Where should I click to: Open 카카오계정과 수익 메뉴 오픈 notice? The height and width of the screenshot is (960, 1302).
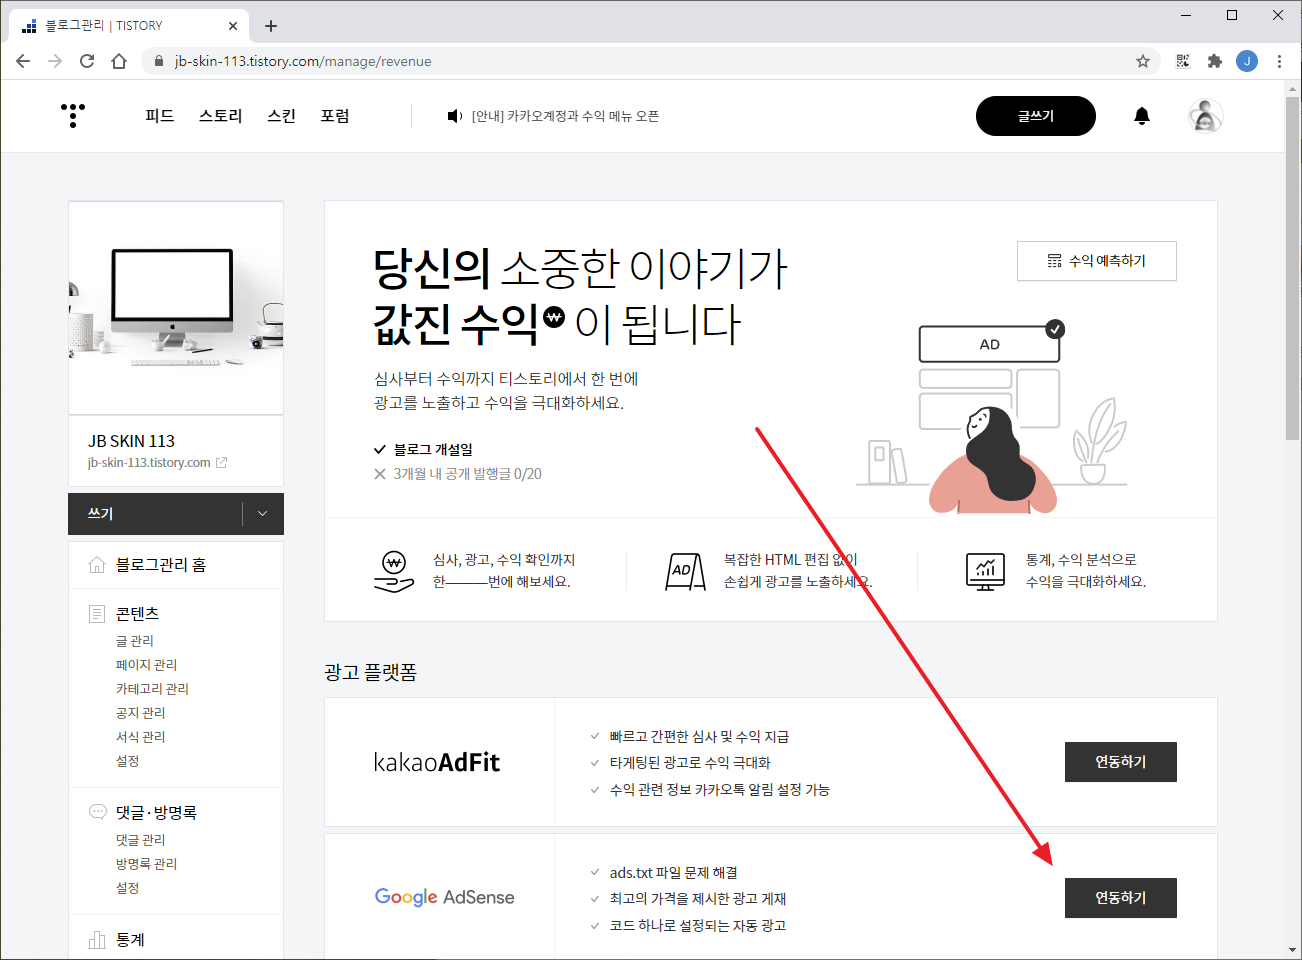[565, 116]
